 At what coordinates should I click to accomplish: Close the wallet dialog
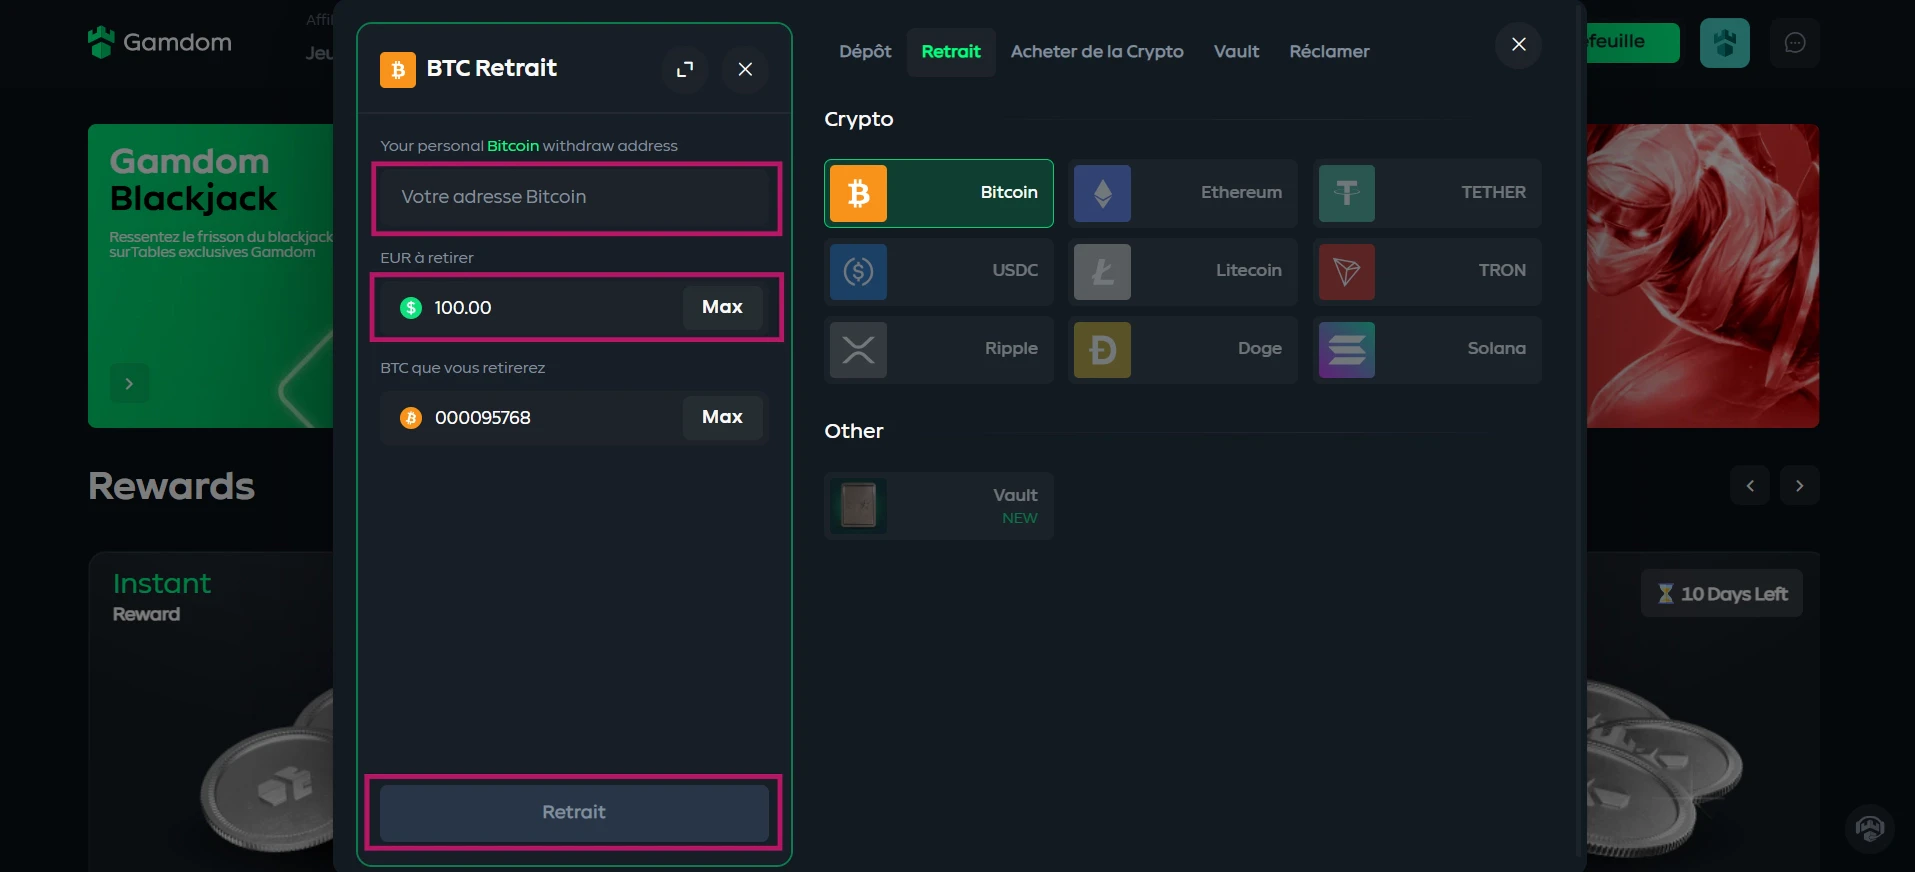coord(1518,45)
